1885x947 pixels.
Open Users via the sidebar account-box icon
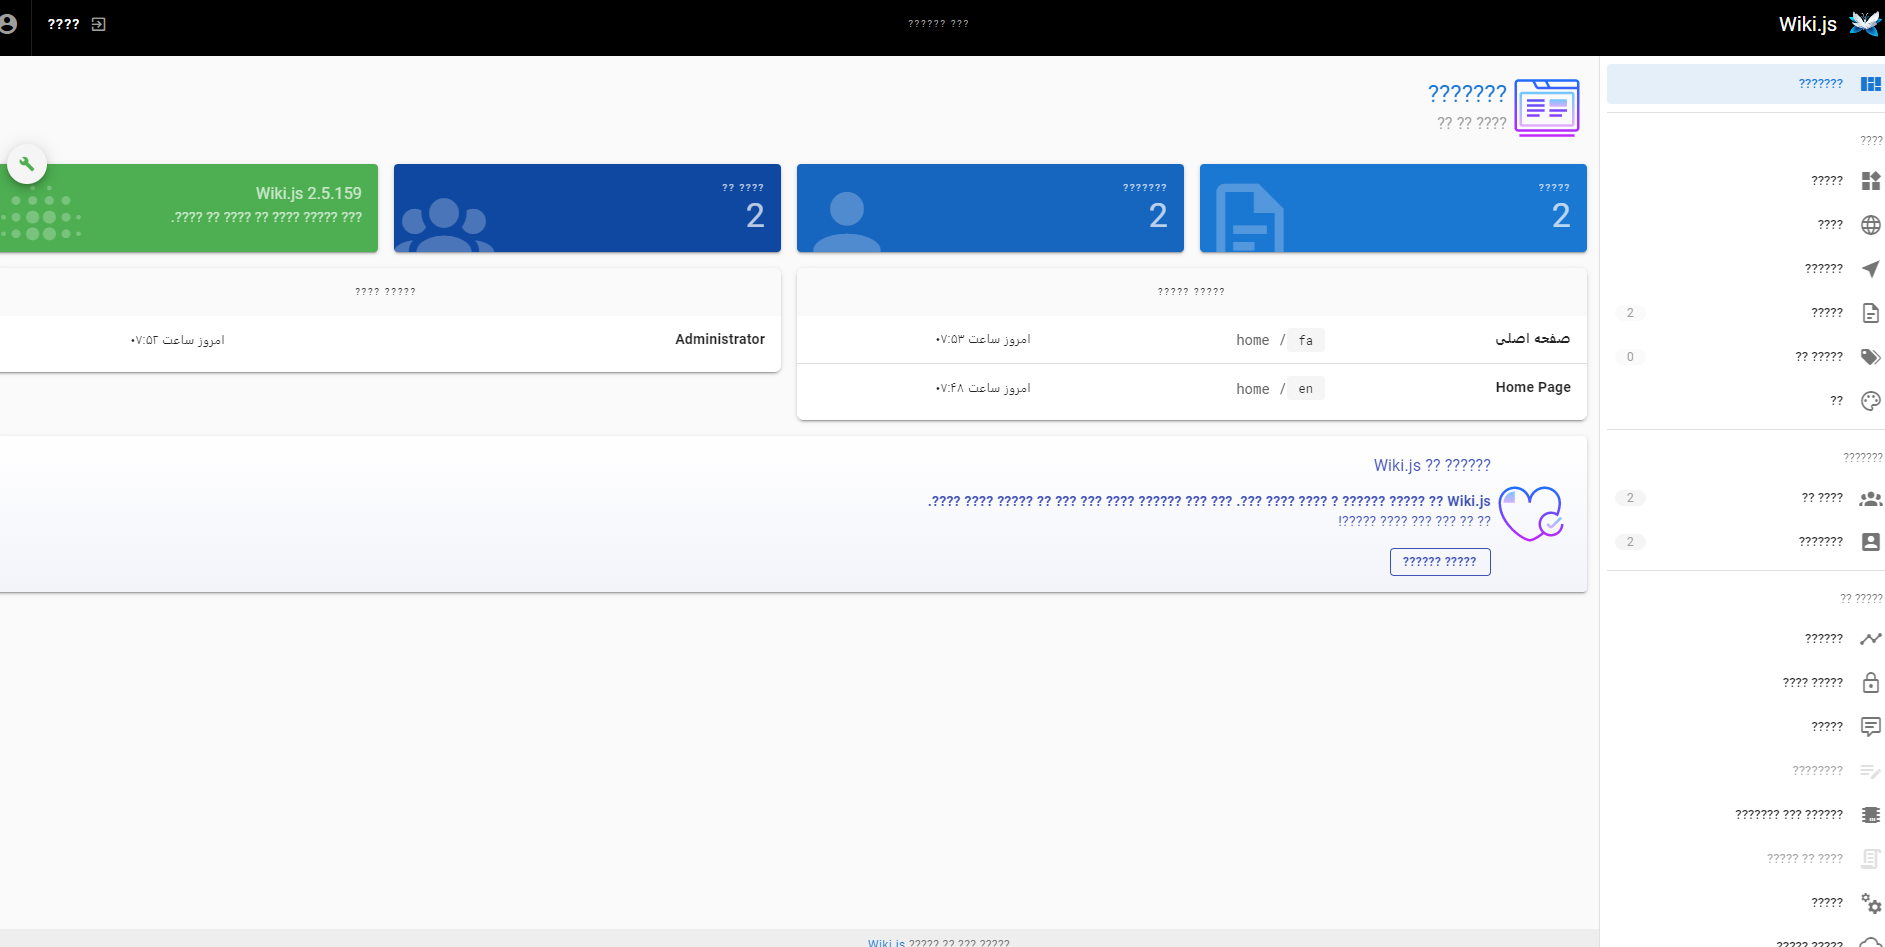tap(1870, 542)
